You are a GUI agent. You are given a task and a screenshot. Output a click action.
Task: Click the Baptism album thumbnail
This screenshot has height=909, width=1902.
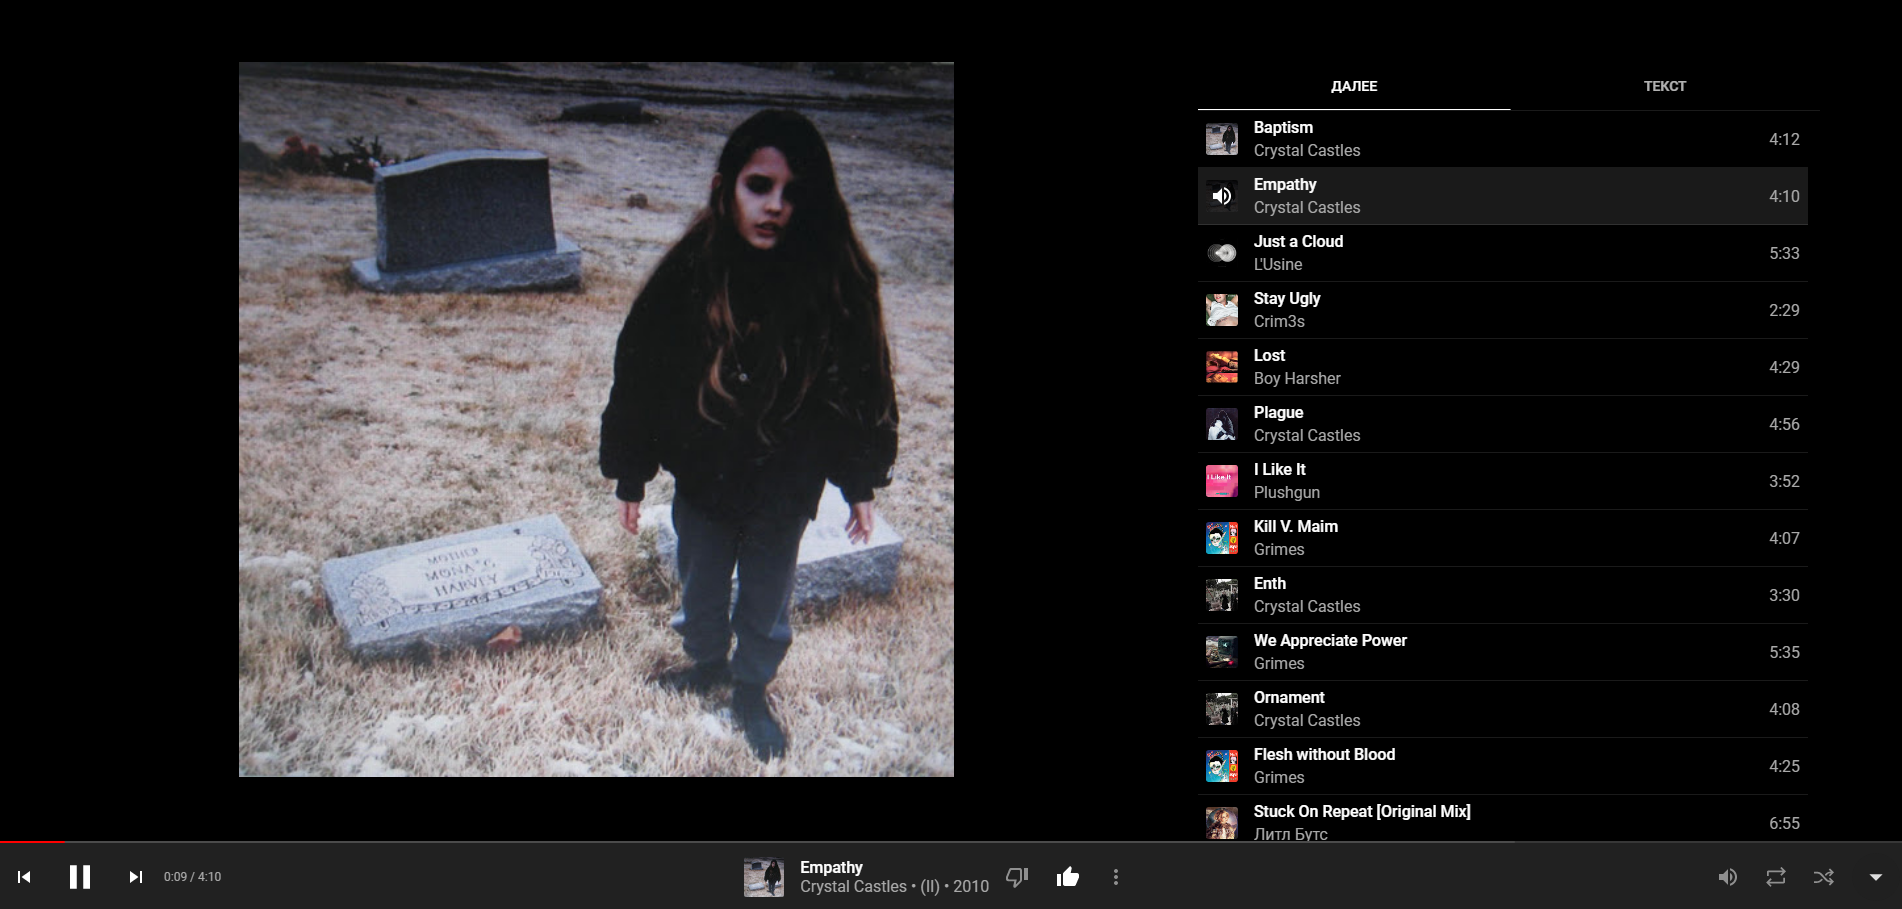click(x=1222, y=139)
